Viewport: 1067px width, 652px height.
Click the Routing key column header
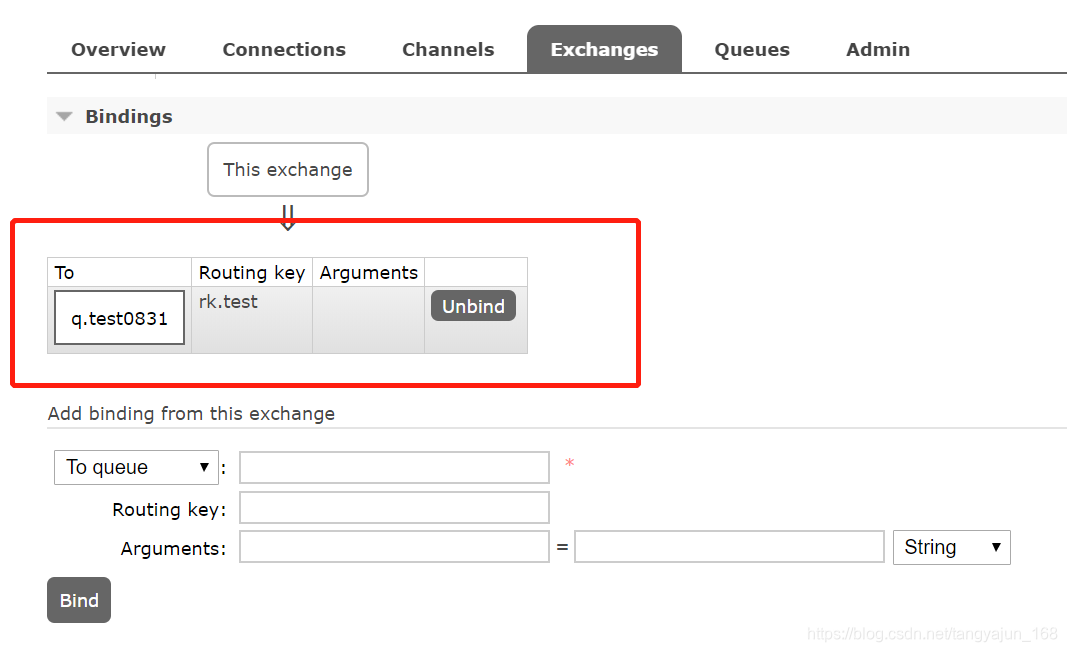coord(252,272)
